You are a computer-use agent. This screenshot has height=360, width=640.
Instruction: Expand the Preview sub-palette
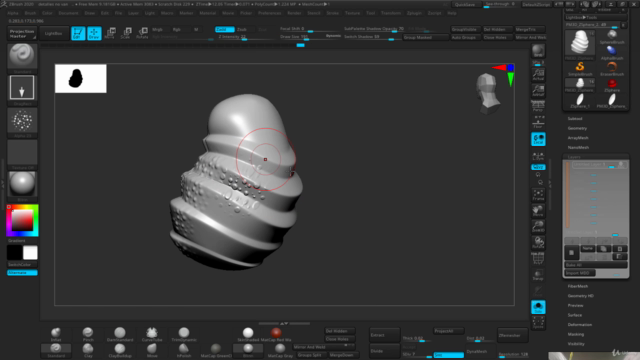click(x=575, y=305)
